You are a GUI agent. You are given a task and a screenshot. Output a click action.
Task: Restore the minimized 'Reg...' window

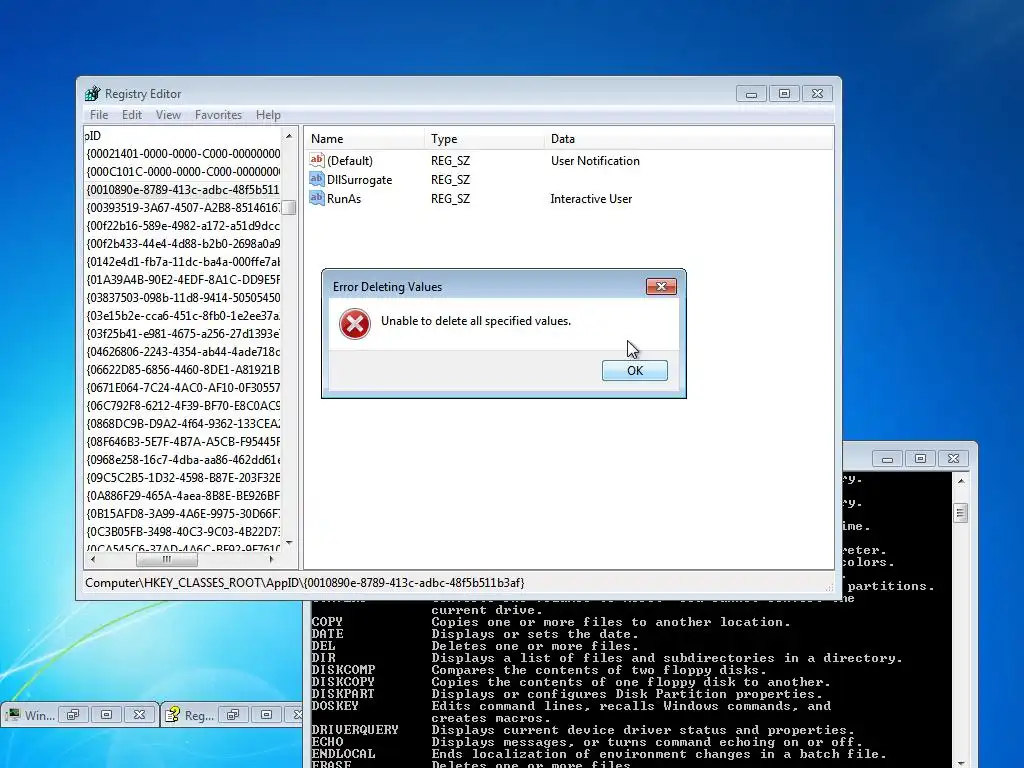[233, 714]
